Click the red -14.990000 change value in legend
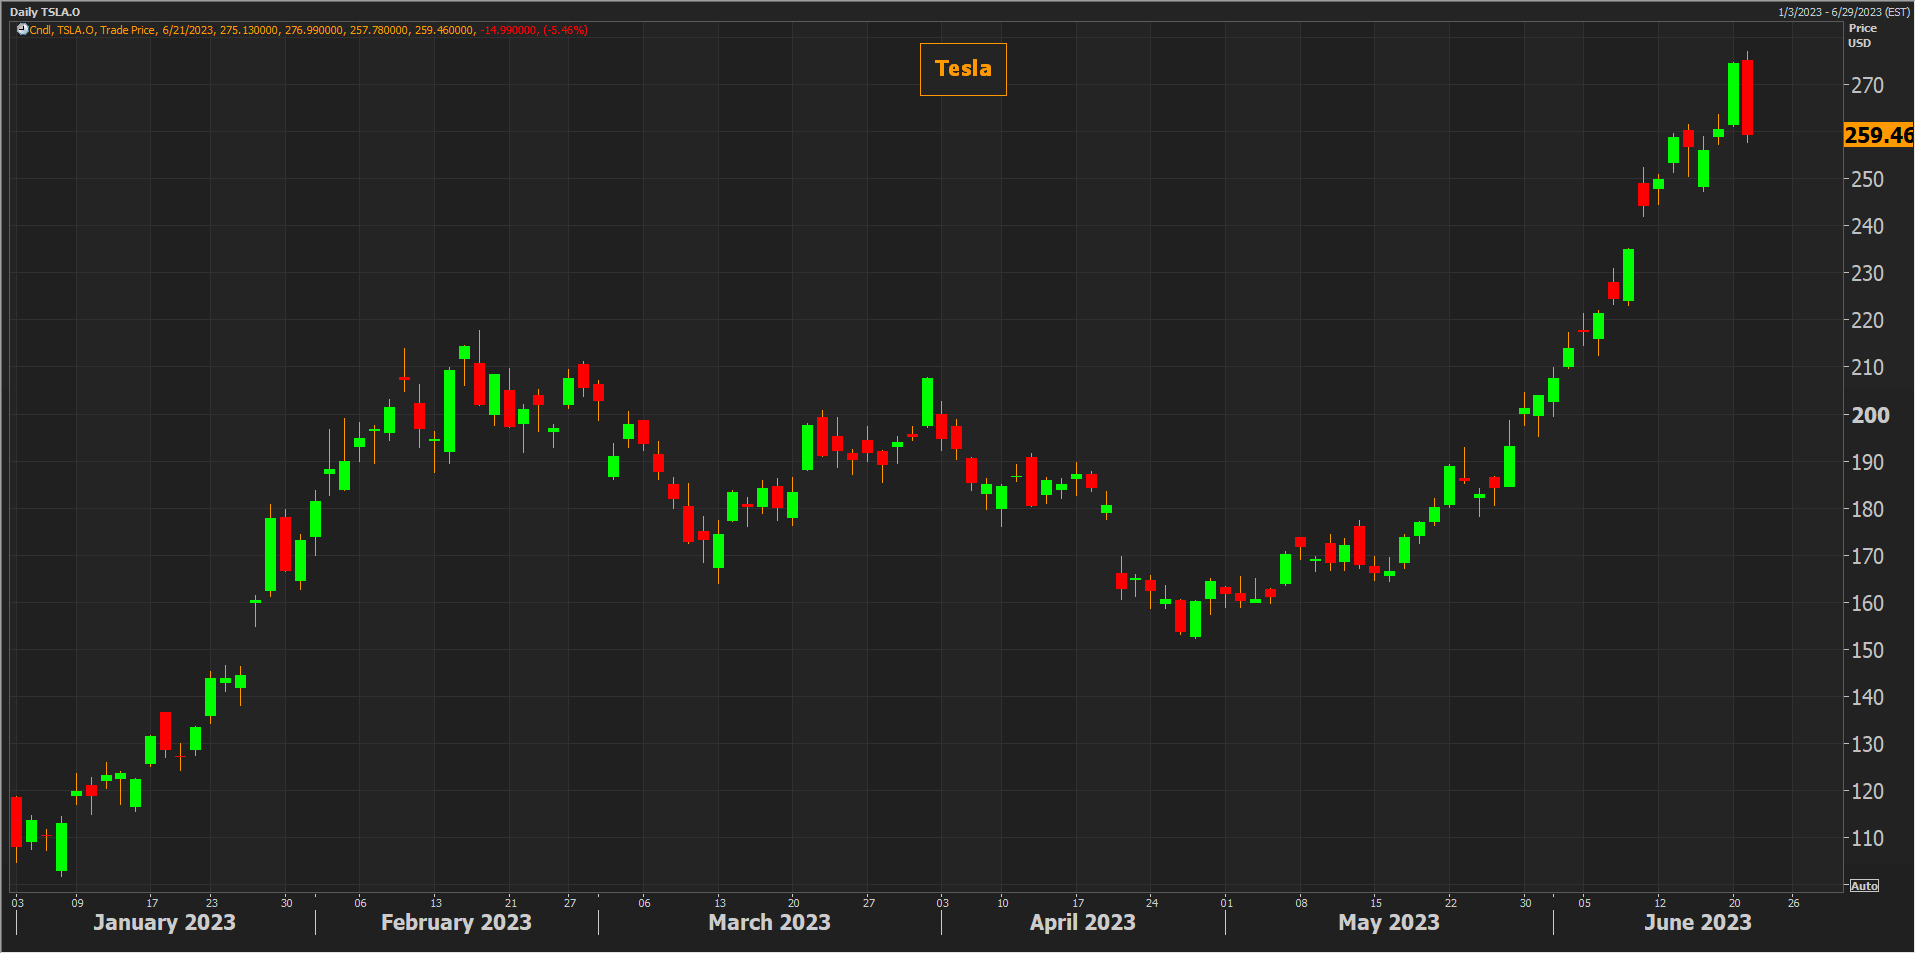Screen dimensions: 1916x954 point(510,30)
